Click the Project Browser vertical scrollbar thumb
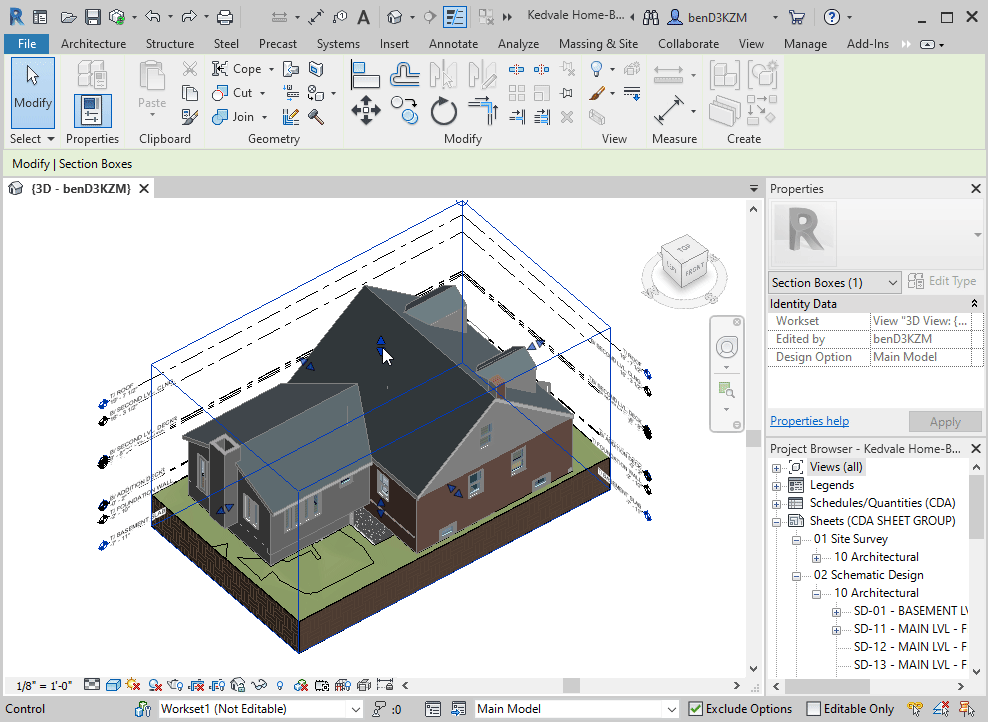 pos(975,508)
